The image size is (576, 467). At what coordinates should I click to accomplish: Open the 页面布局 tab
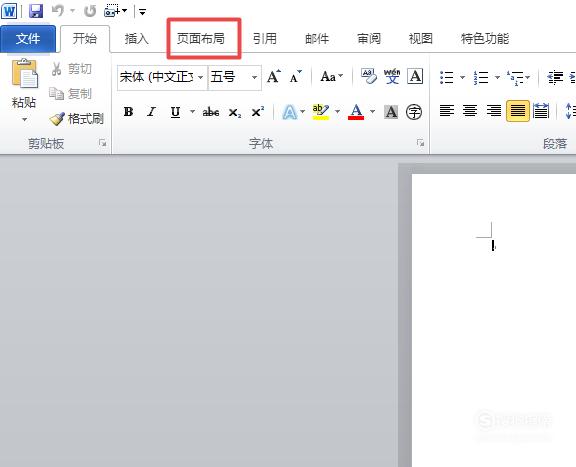(201, 39)
